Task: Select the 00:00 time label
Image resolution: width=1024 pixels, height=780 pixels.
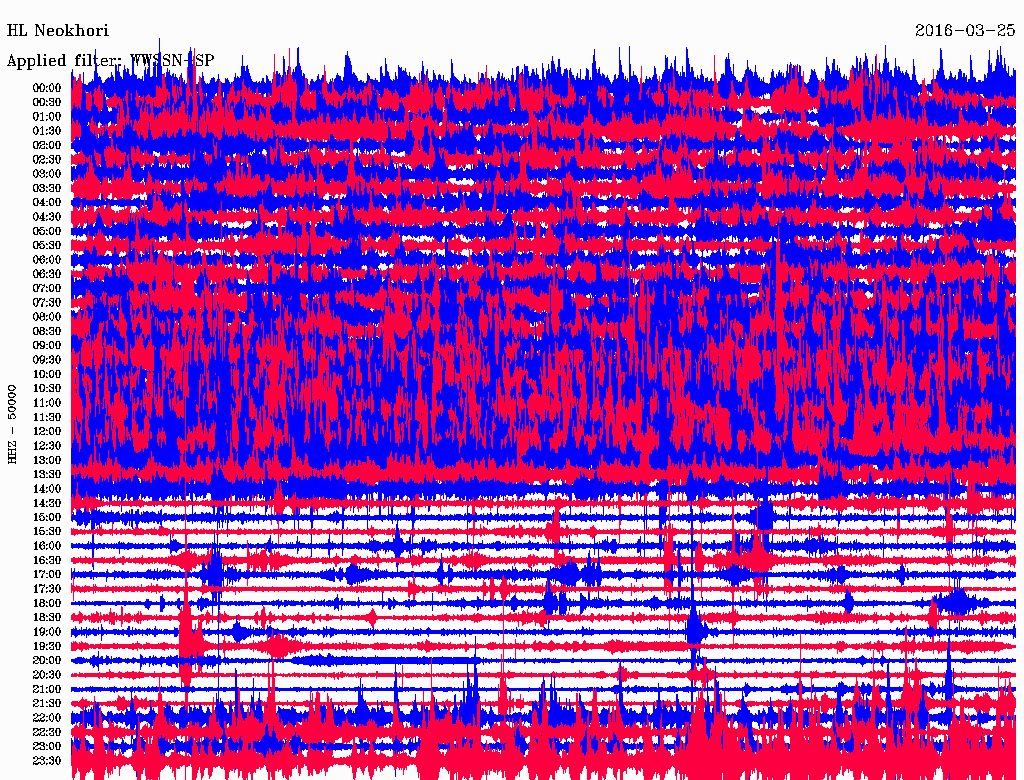Action: pyautogui.click(x=47, y=88)
